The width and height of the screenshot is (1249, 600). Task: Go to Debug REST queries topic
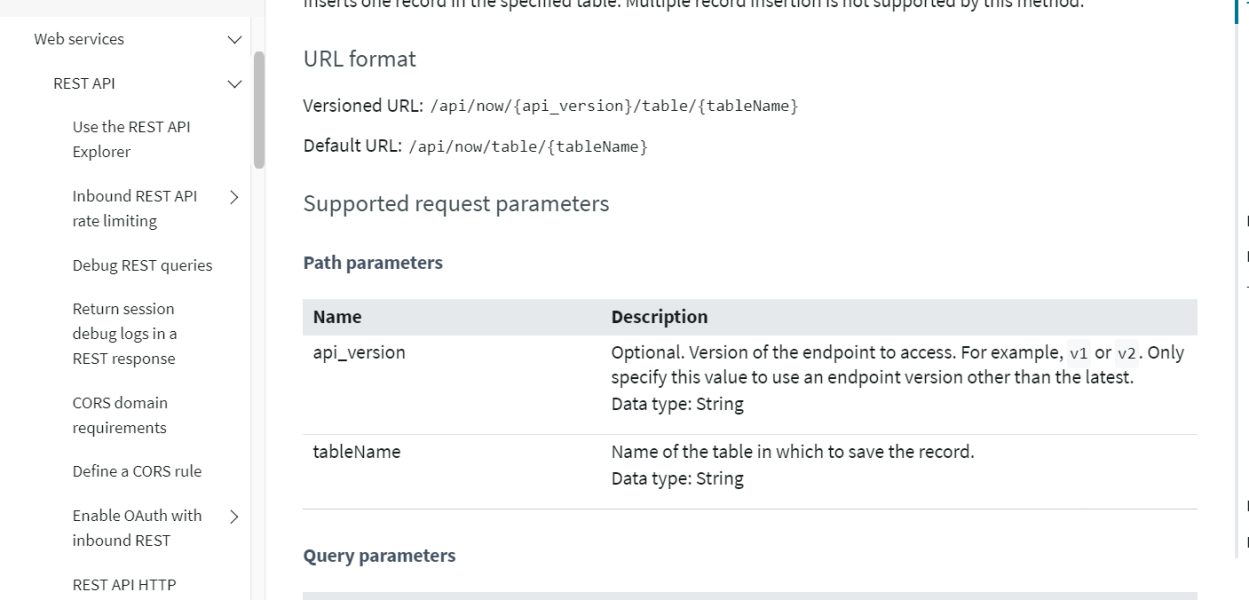pyautogui.click(x=142, y=265)
